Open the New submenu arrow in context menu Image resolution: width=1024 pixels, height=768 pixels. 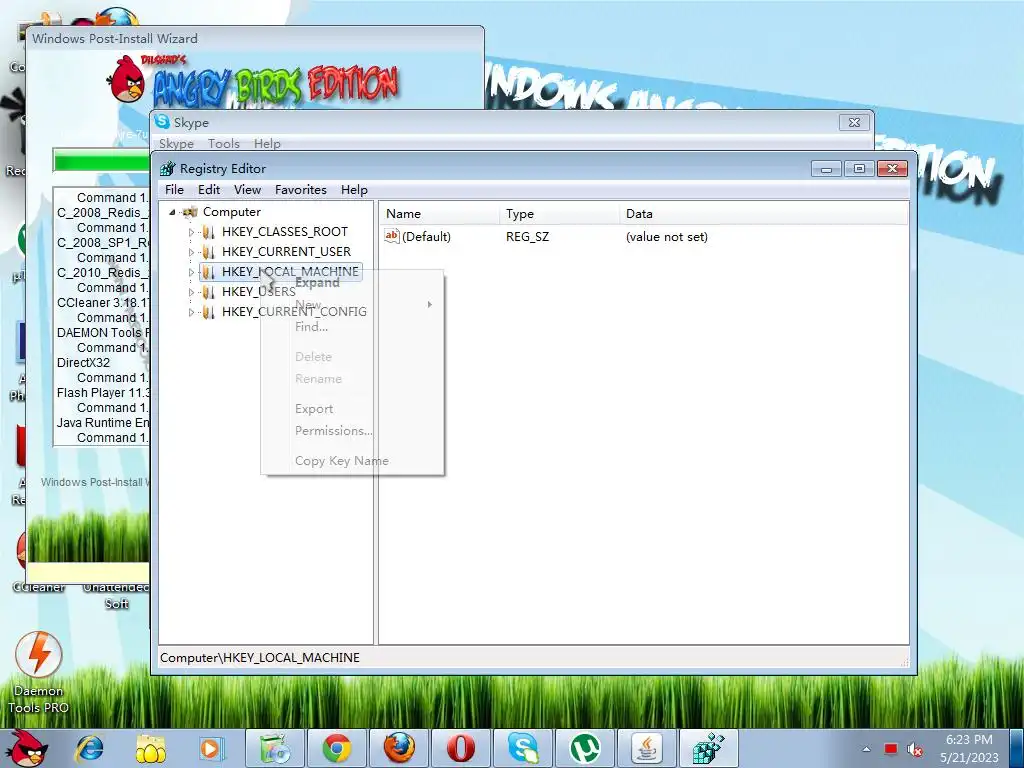point(430,305)
